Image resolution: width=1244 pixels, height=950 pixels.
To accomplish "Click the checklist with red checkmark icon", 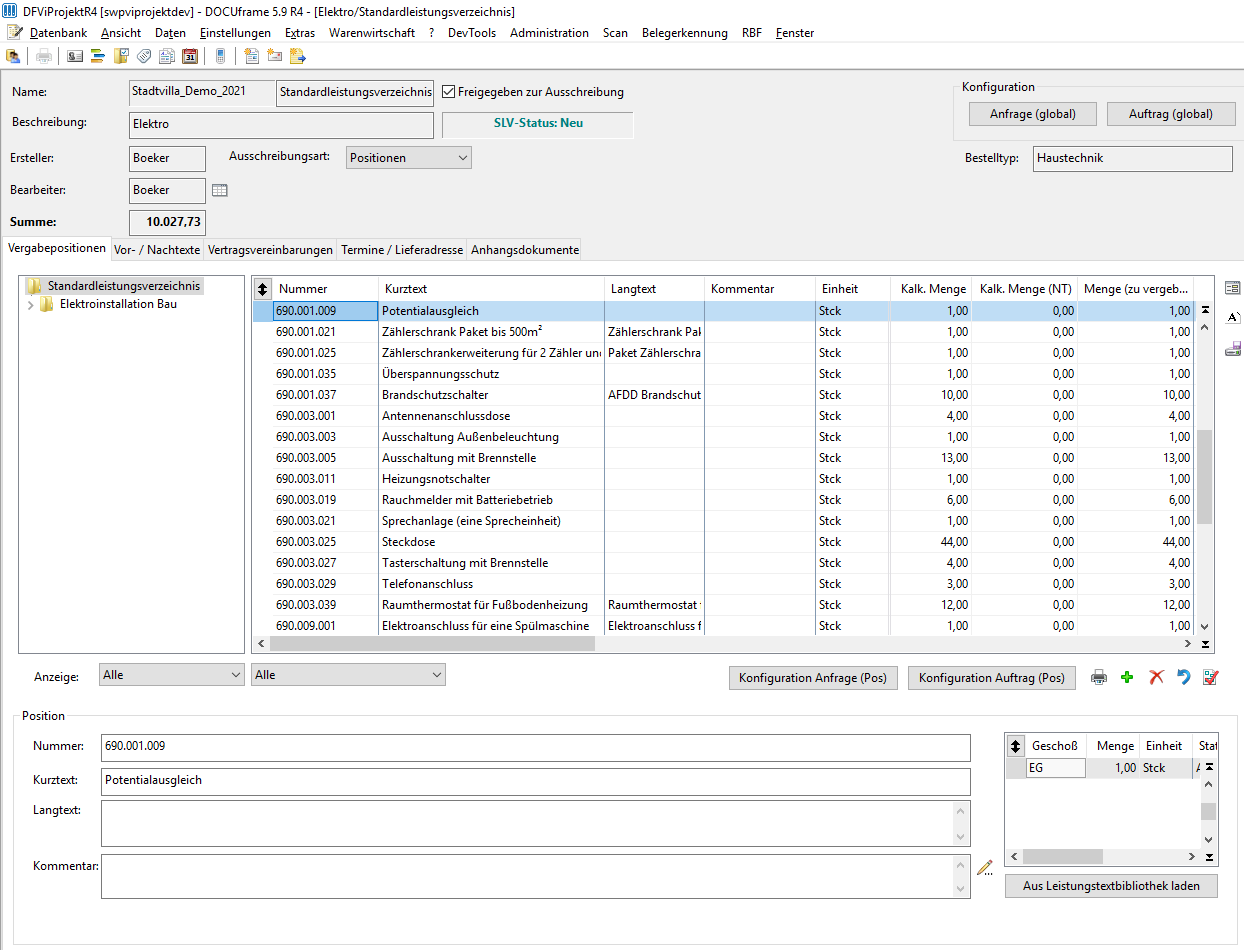I will 1211,678.
